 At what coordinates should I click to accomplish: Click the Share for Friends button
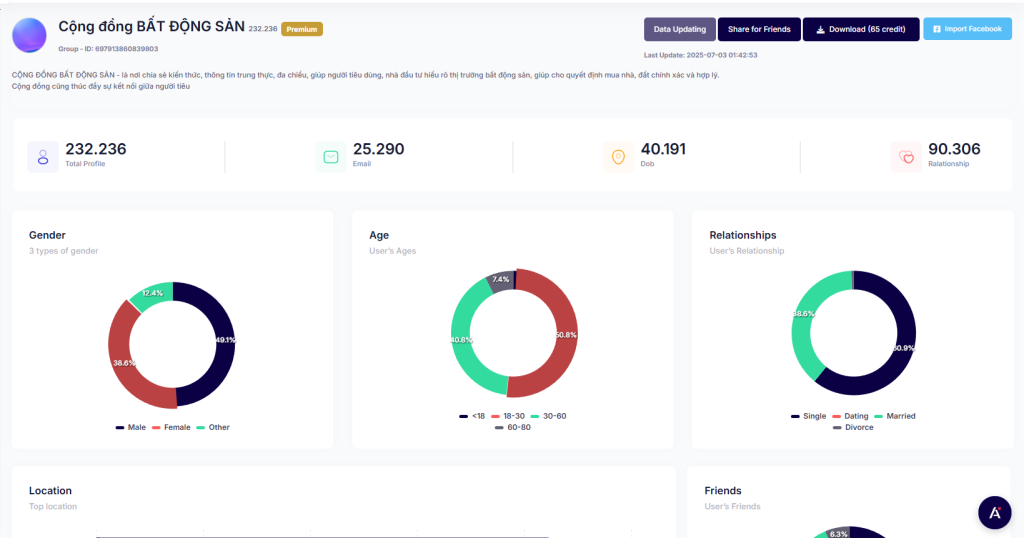(x=759, y=29)
